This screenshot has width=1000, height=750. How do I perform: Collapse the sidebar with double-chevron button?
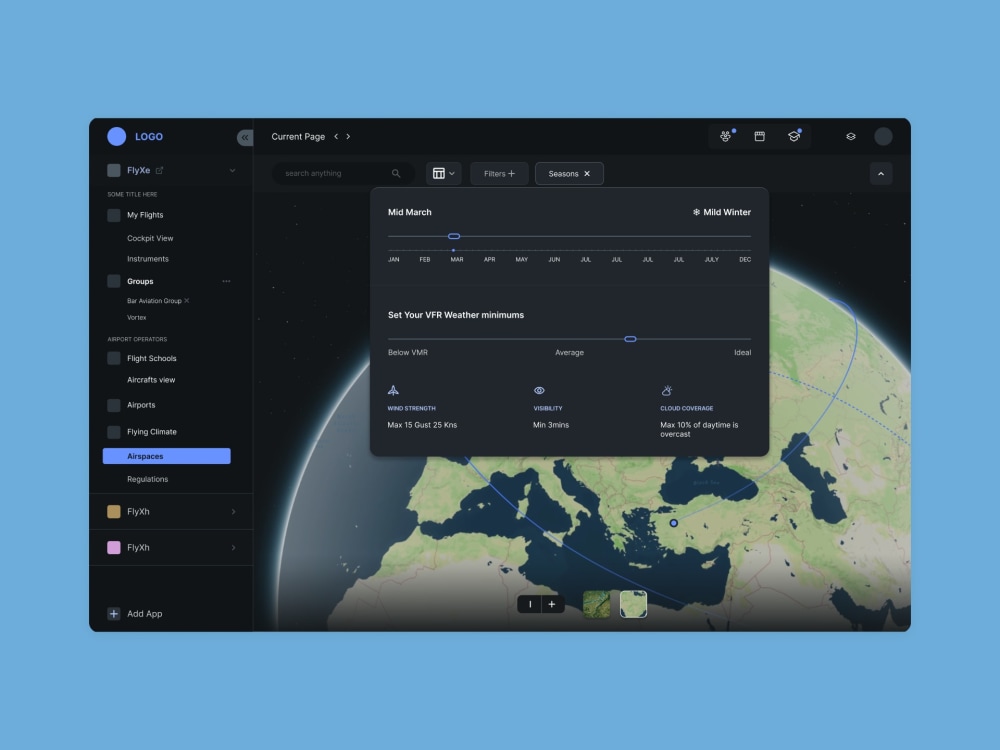click(x=245, y=137)
